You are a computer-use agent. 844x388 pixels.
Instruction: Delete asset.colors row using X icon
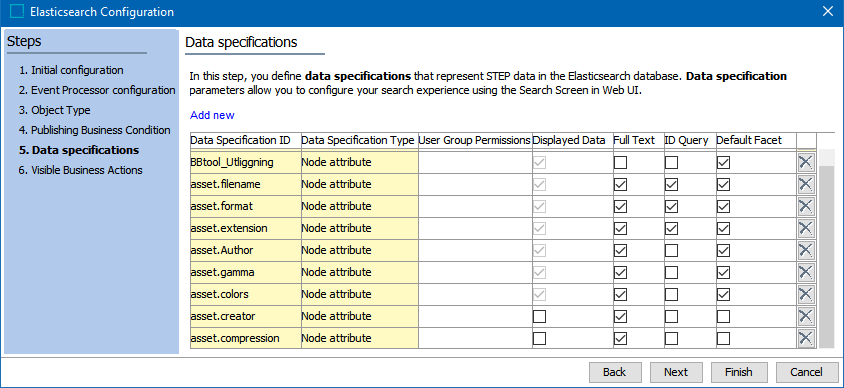coord(806,294)
